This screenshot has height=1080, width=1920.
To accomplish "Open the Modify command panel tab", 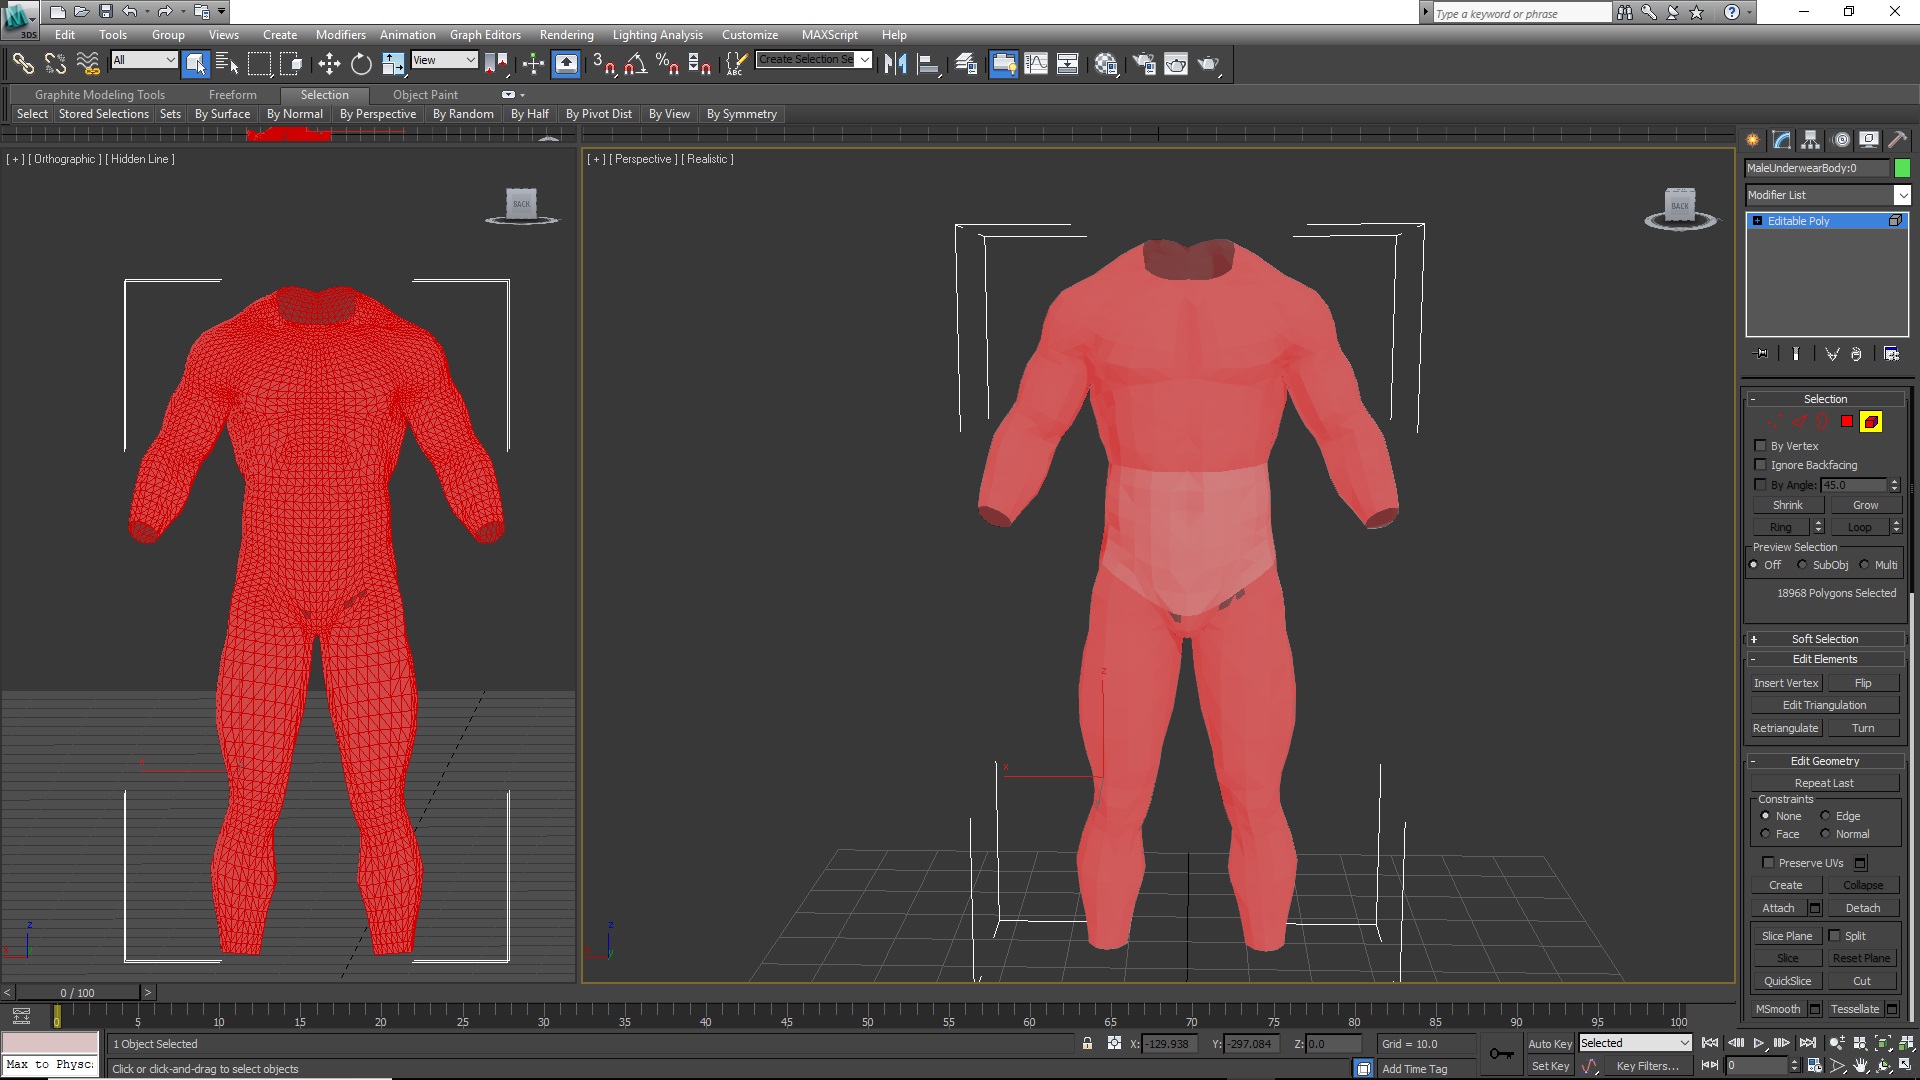I will click(1782, 140).
